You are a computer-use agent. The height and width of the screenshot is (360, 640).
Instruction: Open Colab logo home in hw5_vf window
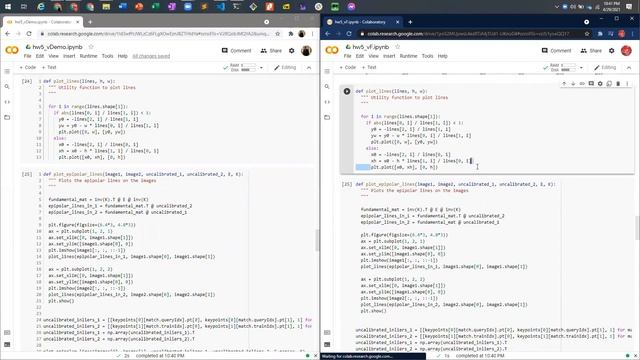coord(332,50)
